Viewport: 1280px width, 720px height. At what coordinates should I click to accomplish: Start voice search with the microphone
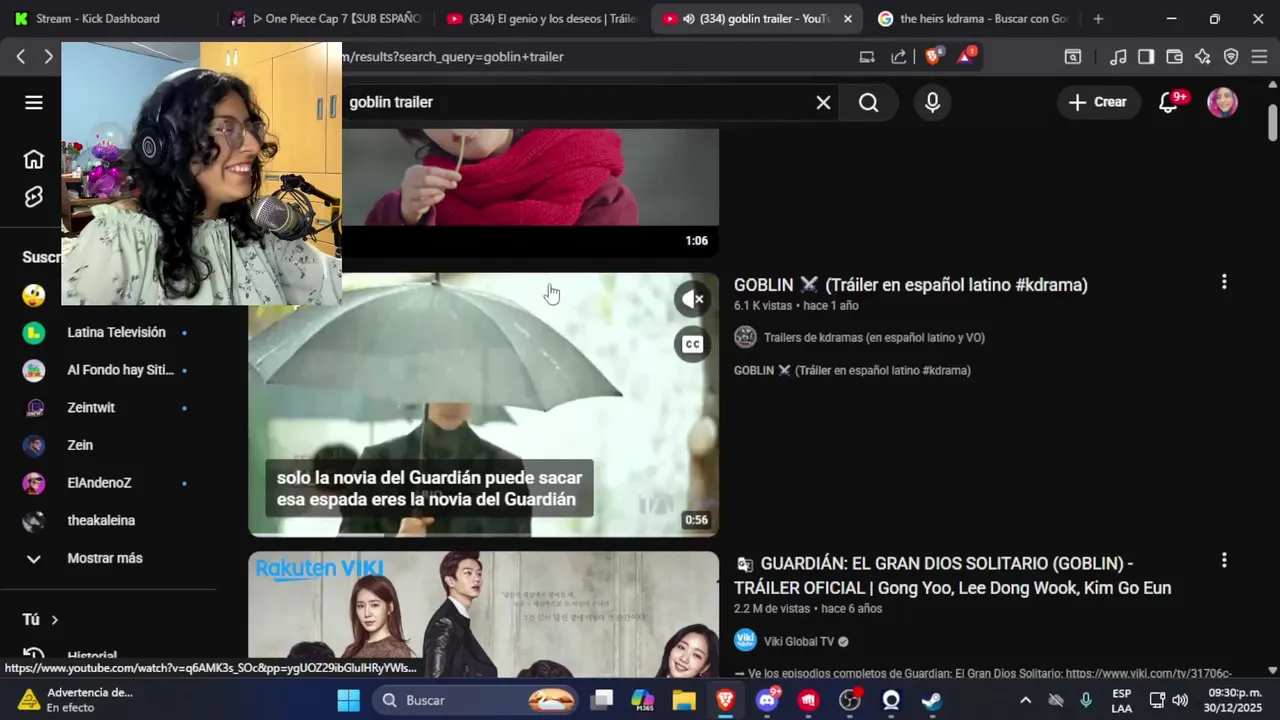(932, 102)
